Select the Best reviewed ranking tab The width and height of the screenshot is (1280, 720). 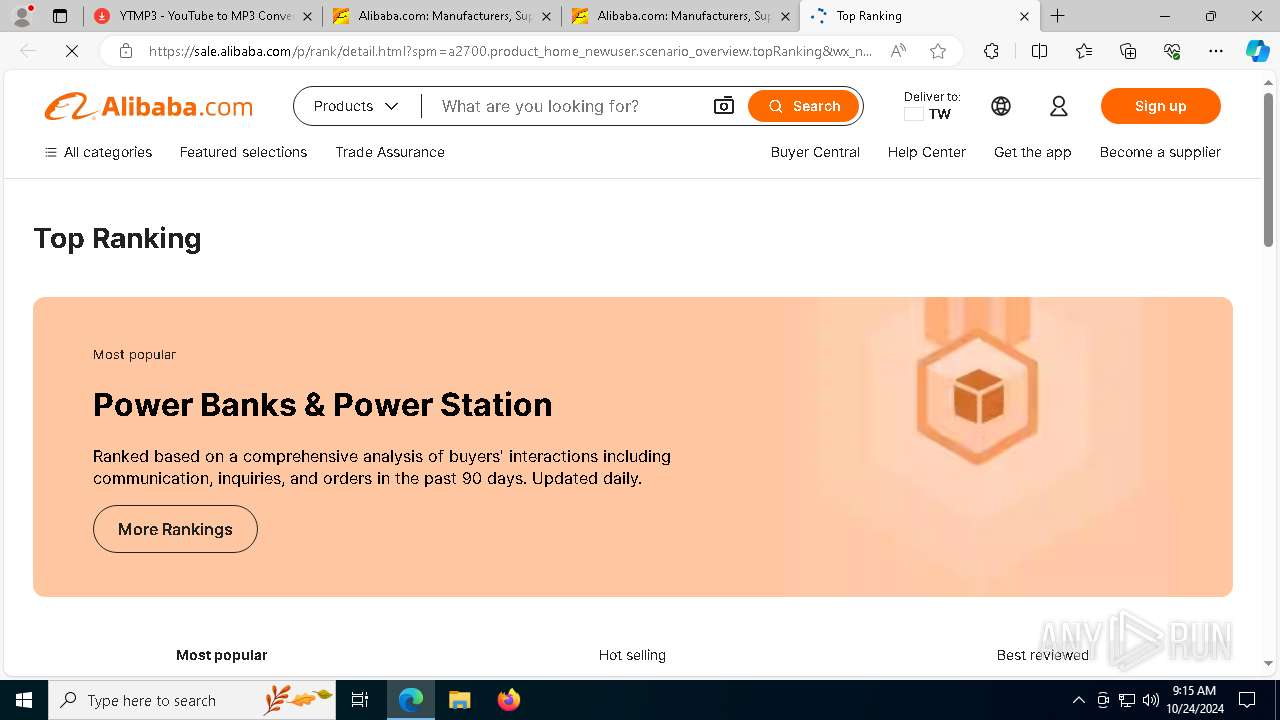coord(1042,655)
